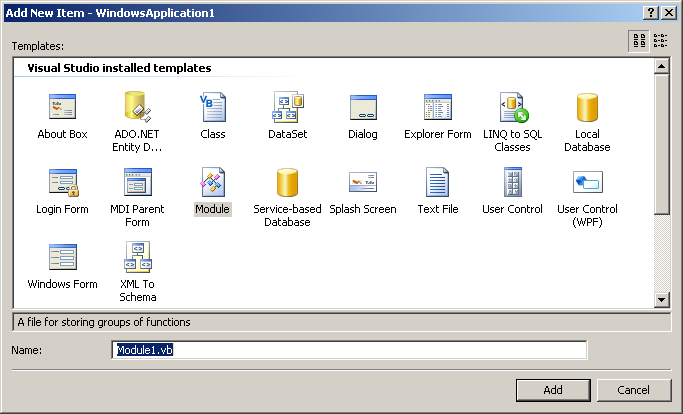Select the About Box template icon
This screenshot has height=414, width=683.
pos(62,108)
